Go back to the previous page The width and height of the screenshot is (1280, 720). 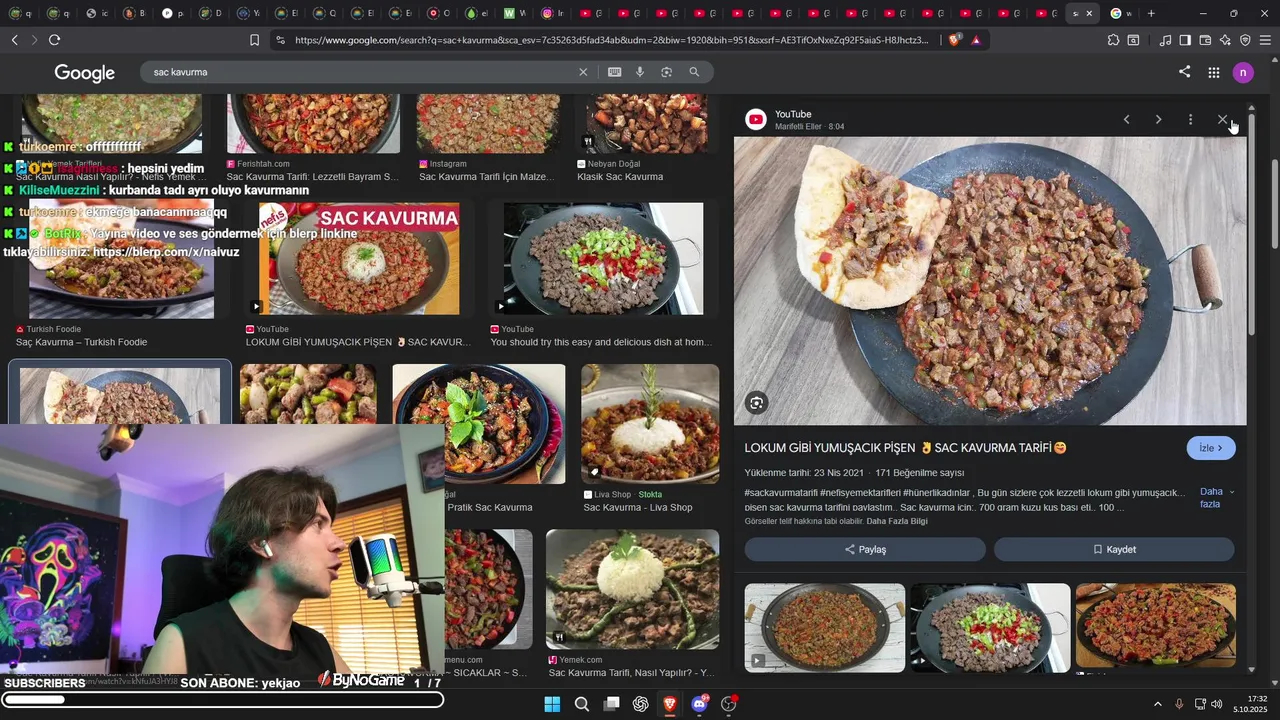(x=14, y=40)
